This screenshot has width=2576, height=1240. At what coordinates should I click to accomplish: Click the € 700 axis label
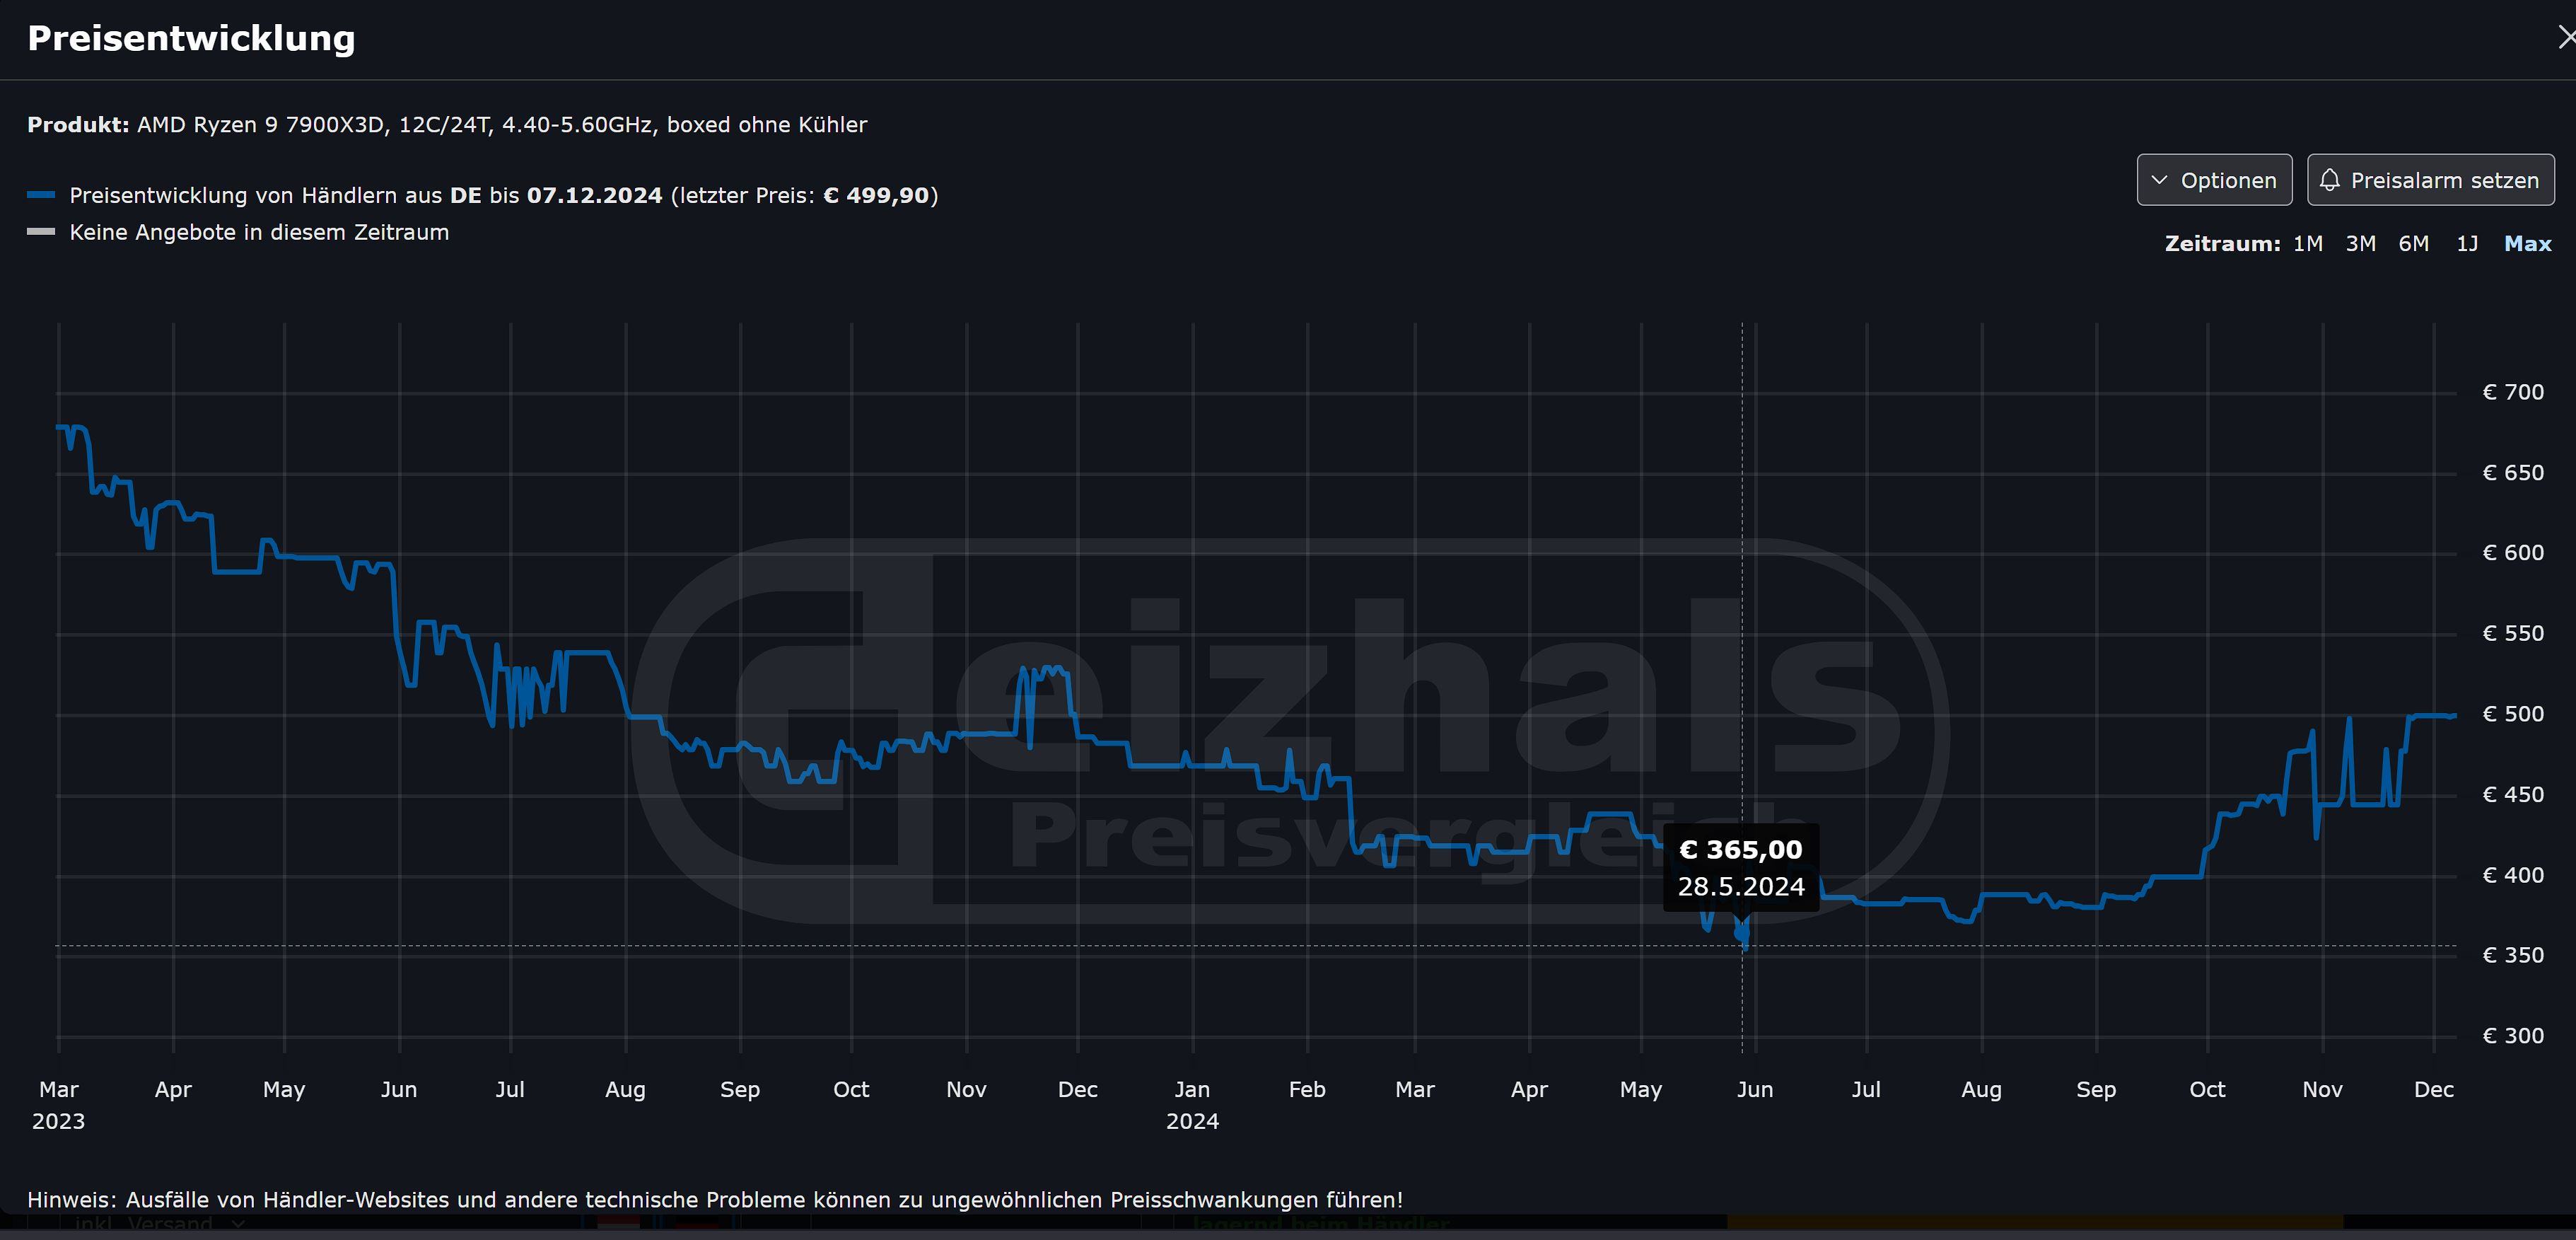(2513, 392)
